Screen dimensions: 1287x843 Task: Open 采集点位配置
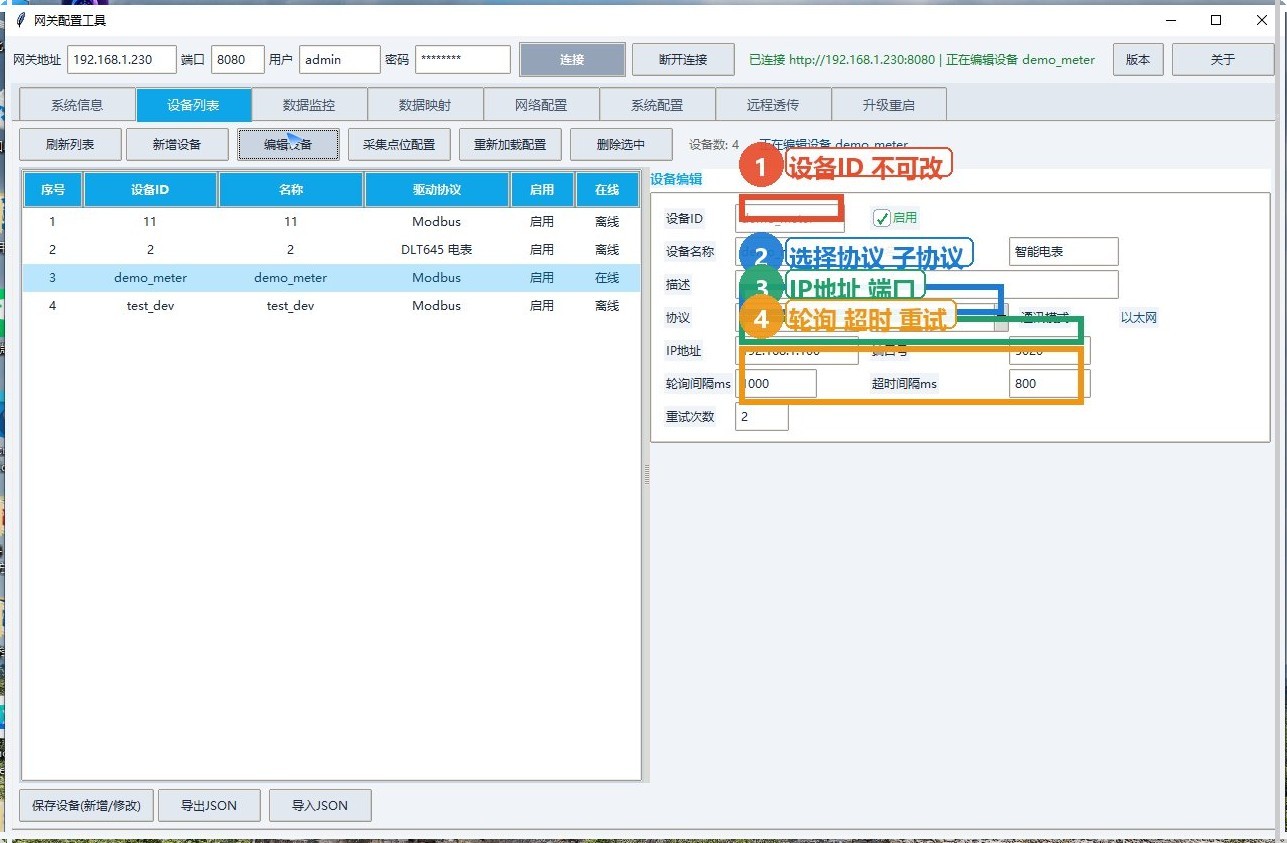click(399, 144)
